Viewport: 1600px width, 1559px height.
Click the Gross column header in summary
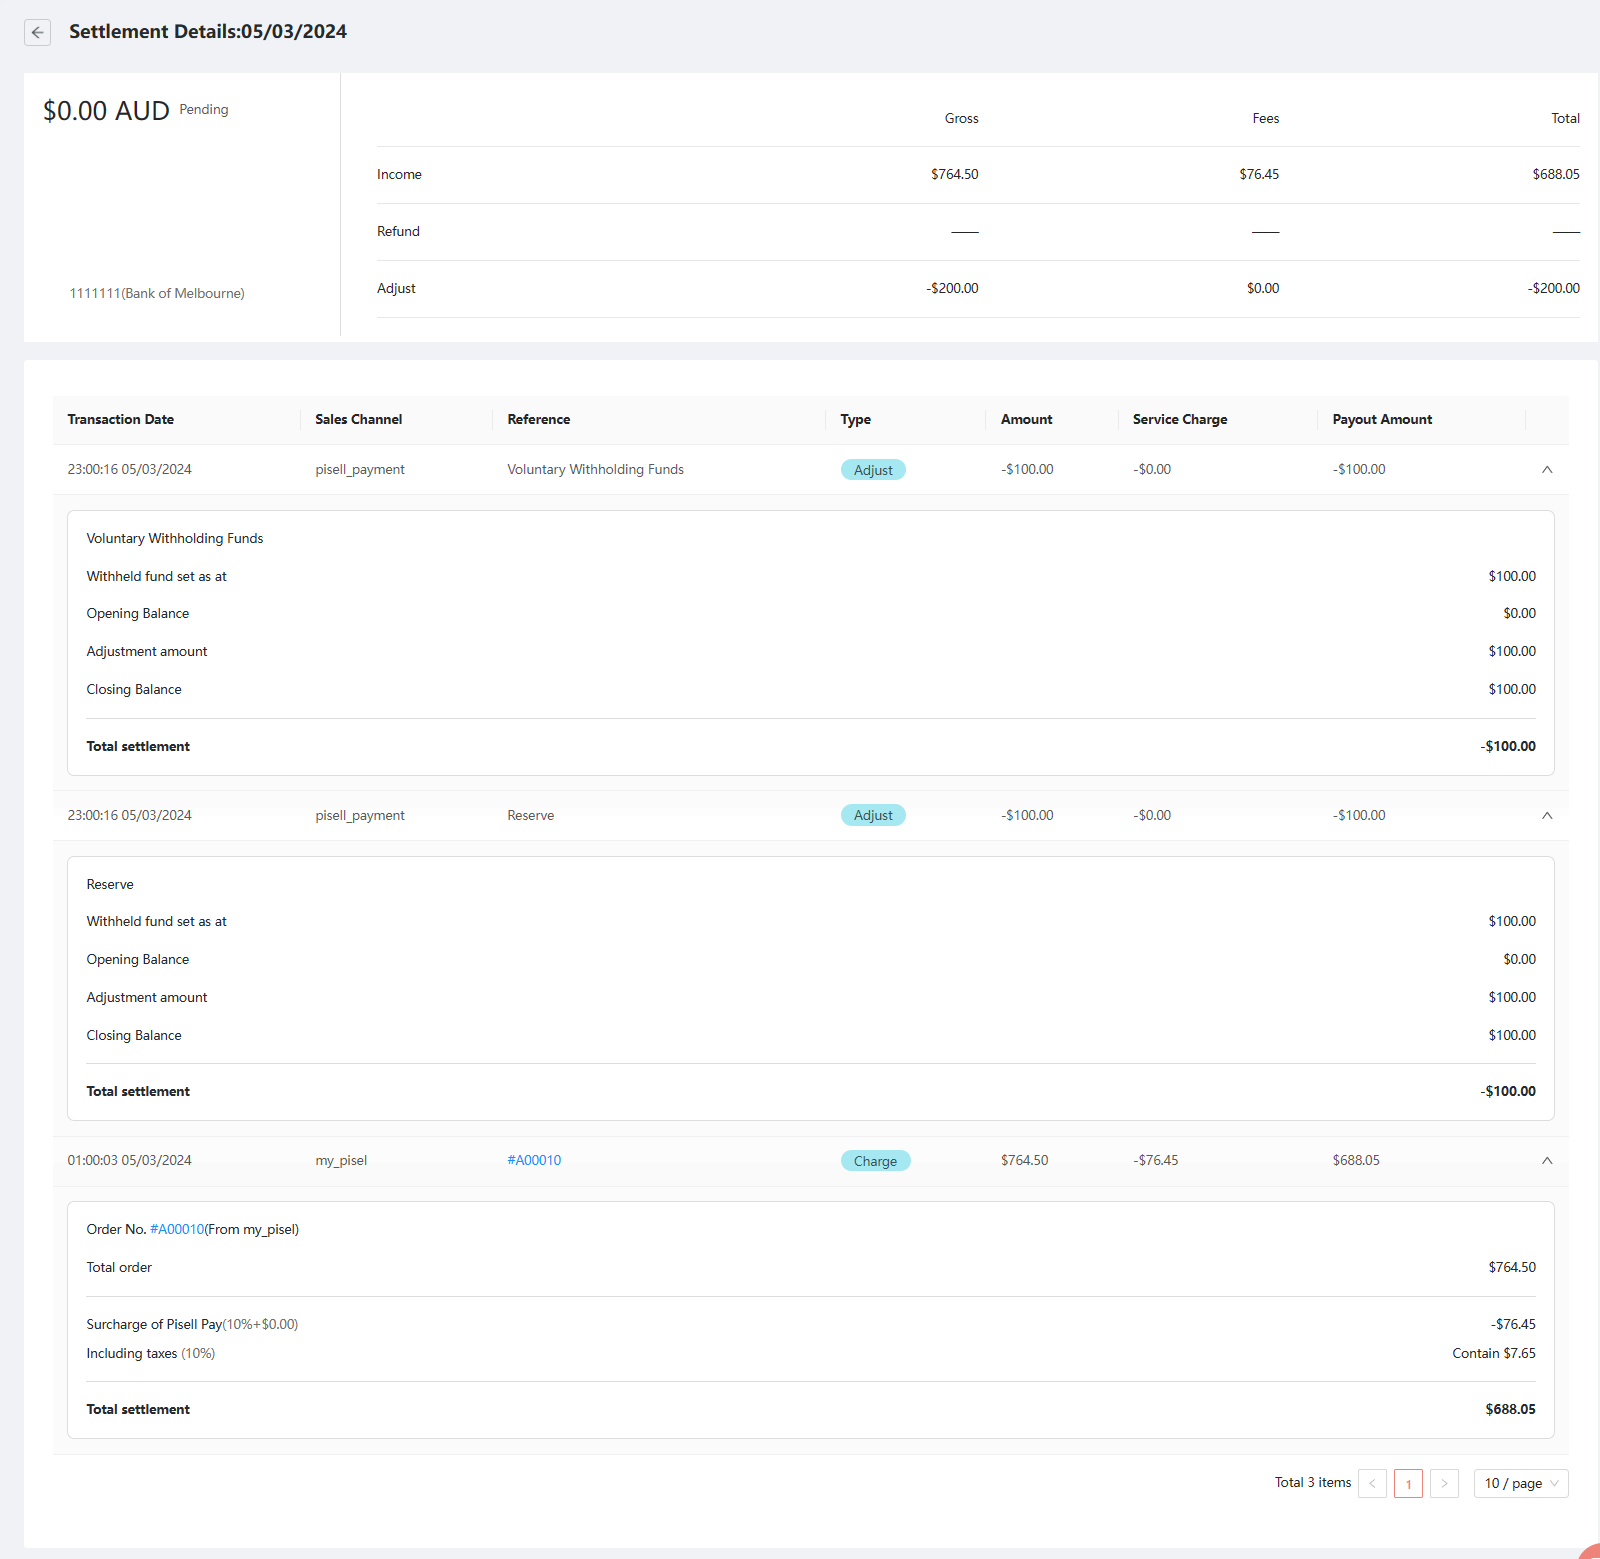962,119
